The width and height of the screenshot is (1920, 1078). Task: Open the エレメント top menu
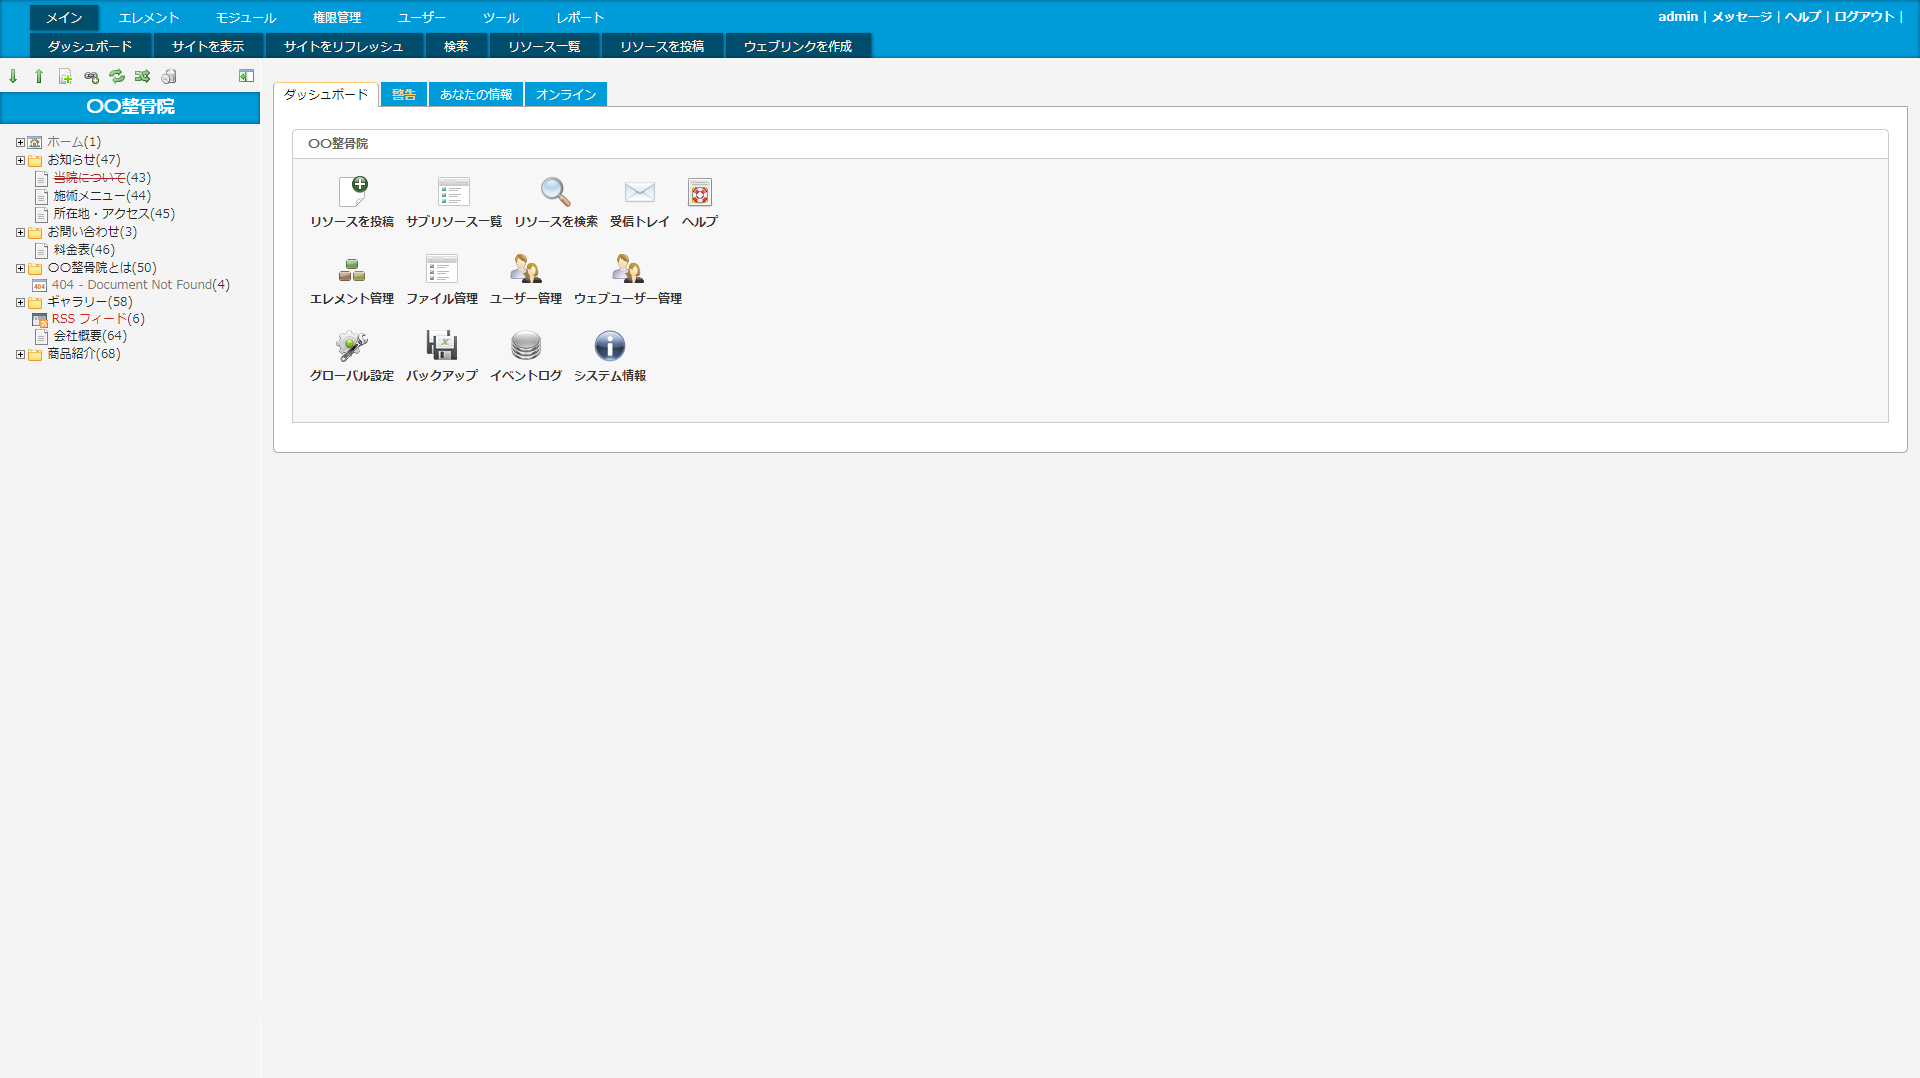148,18
